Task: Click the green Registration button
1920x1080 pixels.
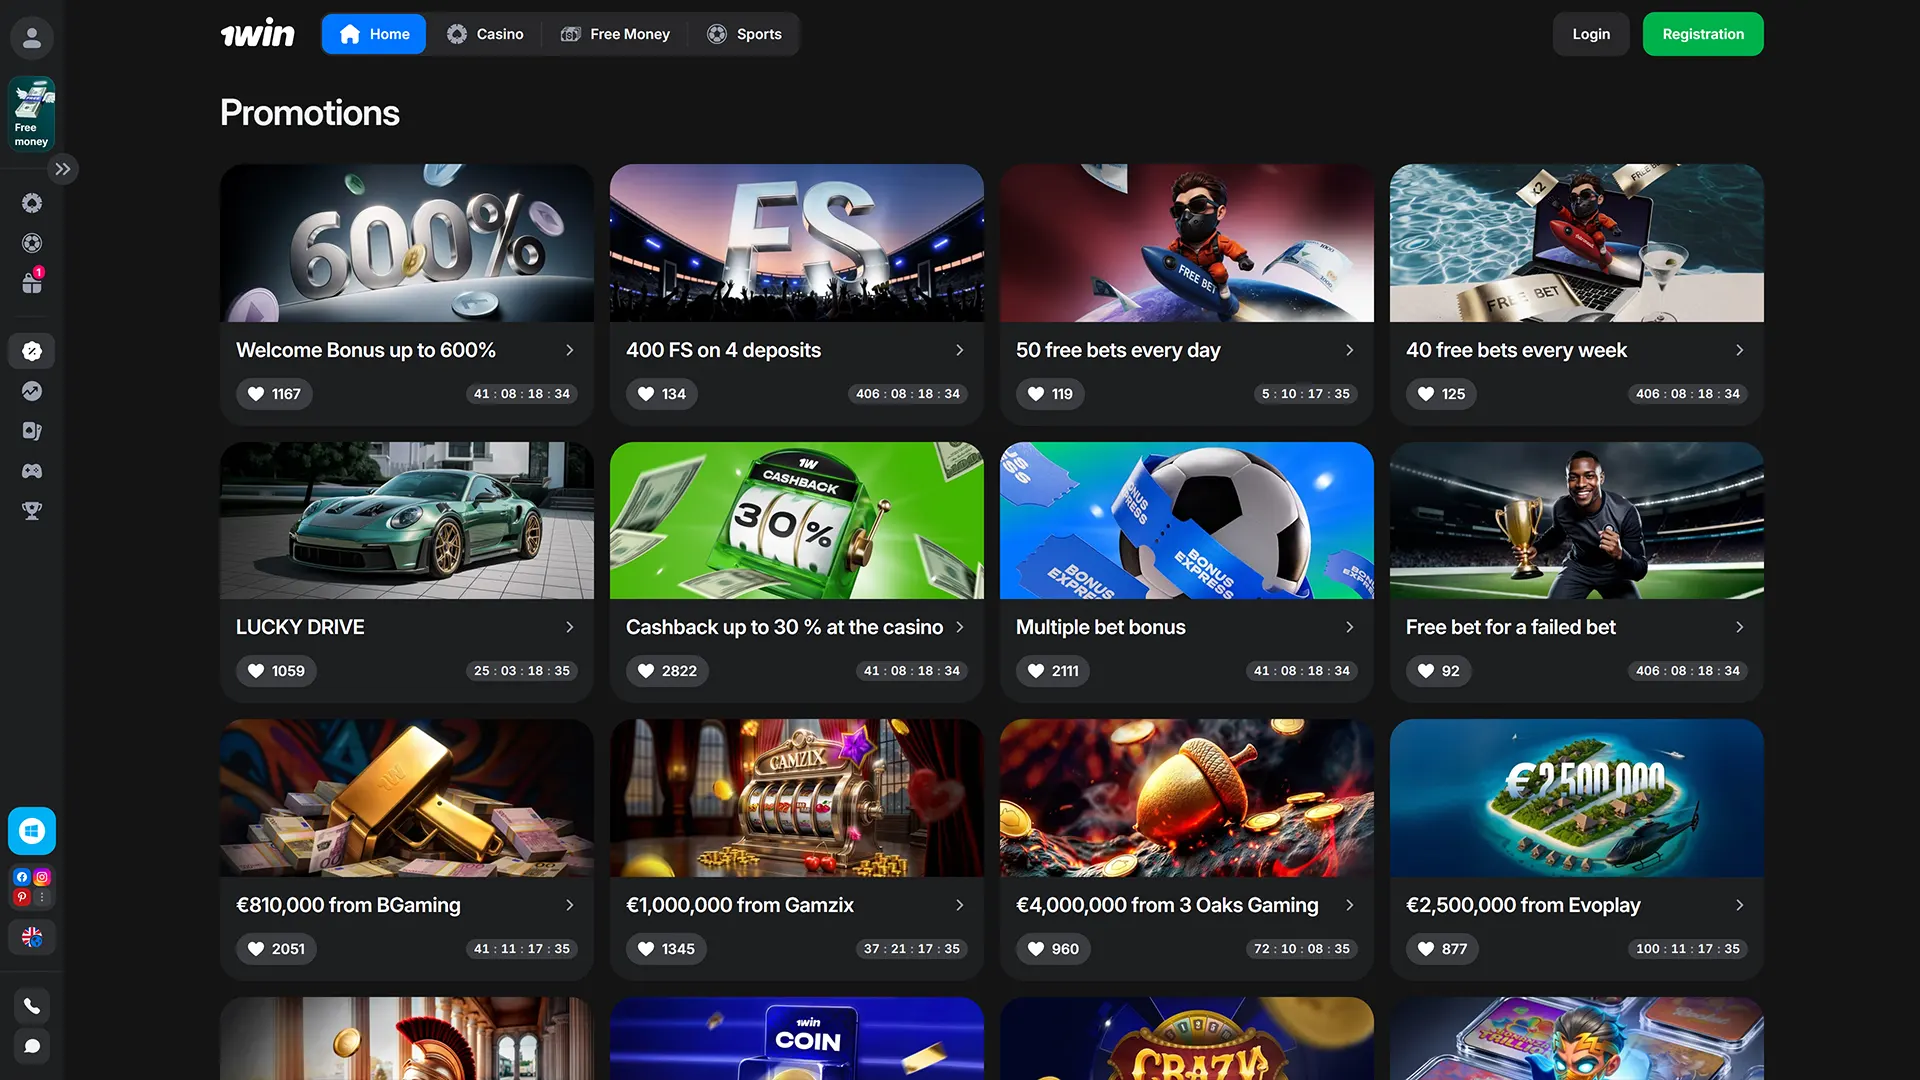Action: 1702,34
